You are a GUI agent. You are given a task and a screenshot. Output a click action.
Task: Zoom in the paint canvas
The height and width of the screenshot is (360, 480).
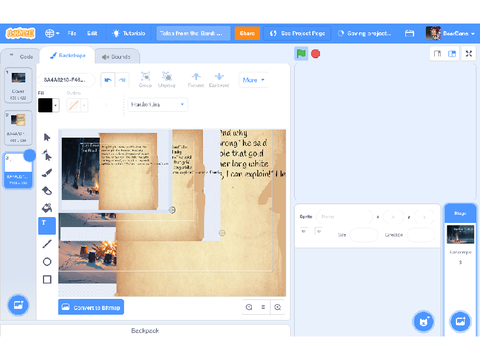[278, 307]
